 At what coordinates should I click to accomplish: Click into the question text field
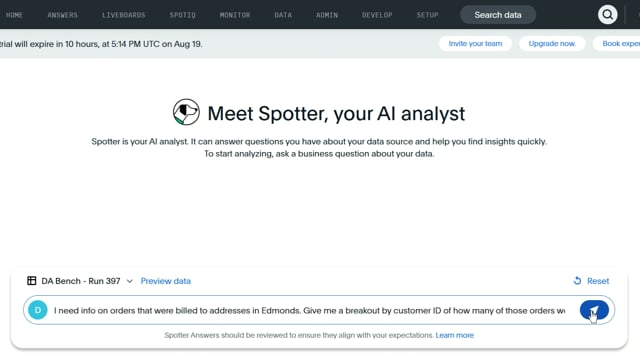(309, 311)
